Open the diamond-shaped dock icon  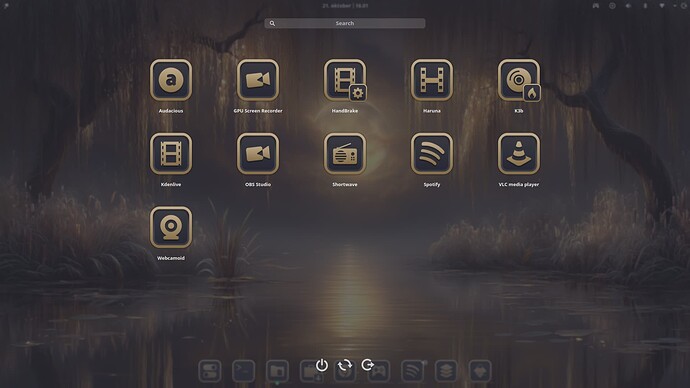(x=480, y=371)
